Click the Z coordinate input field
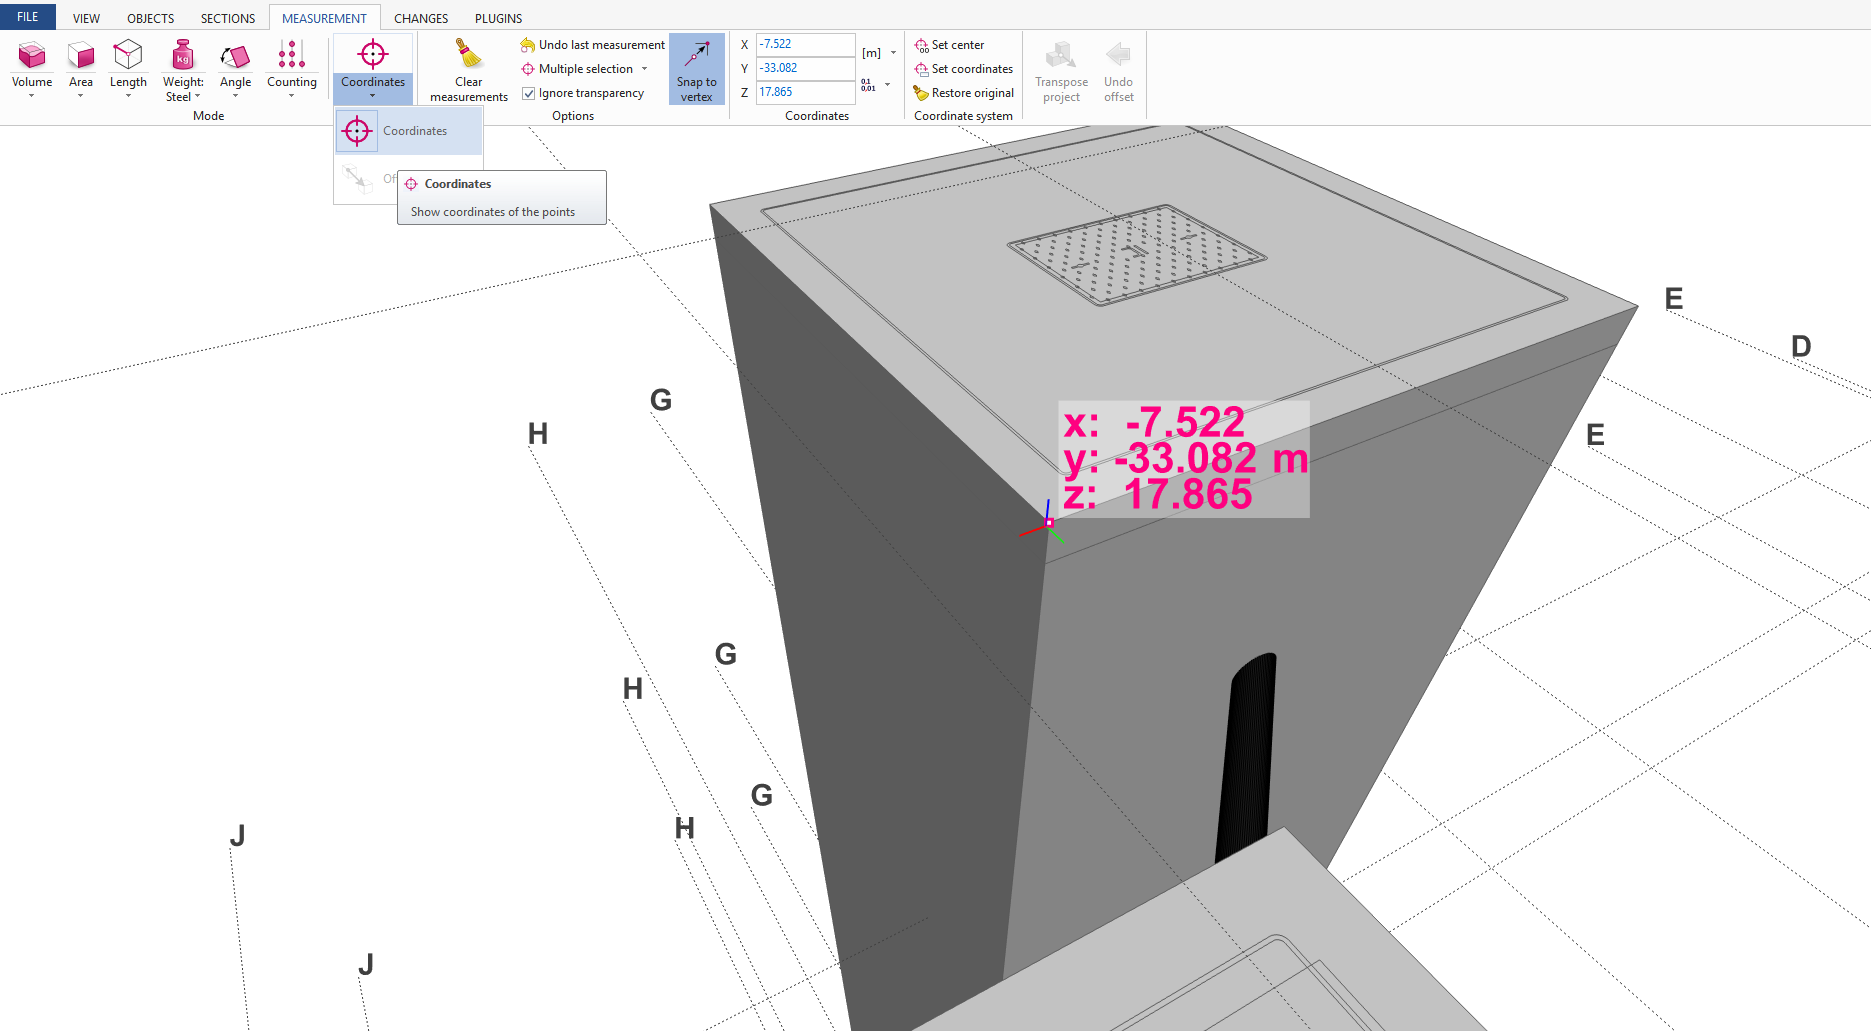This screenshot has width=1871, height=1031. (x=805, y=92)
